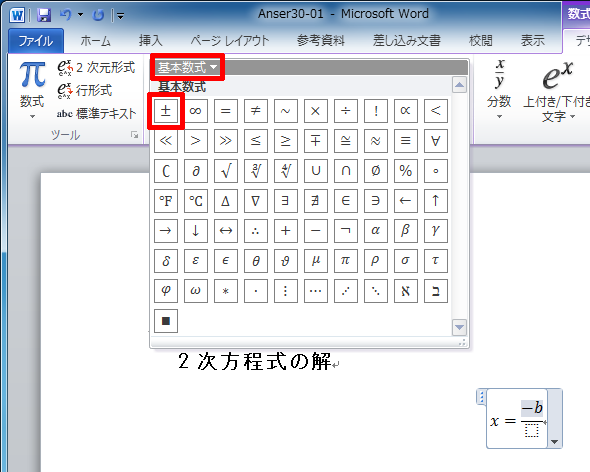Screen dimensions: 590x472
Task: Toggle 2次元形式 equation format
Action: click(x=96, y=67)
